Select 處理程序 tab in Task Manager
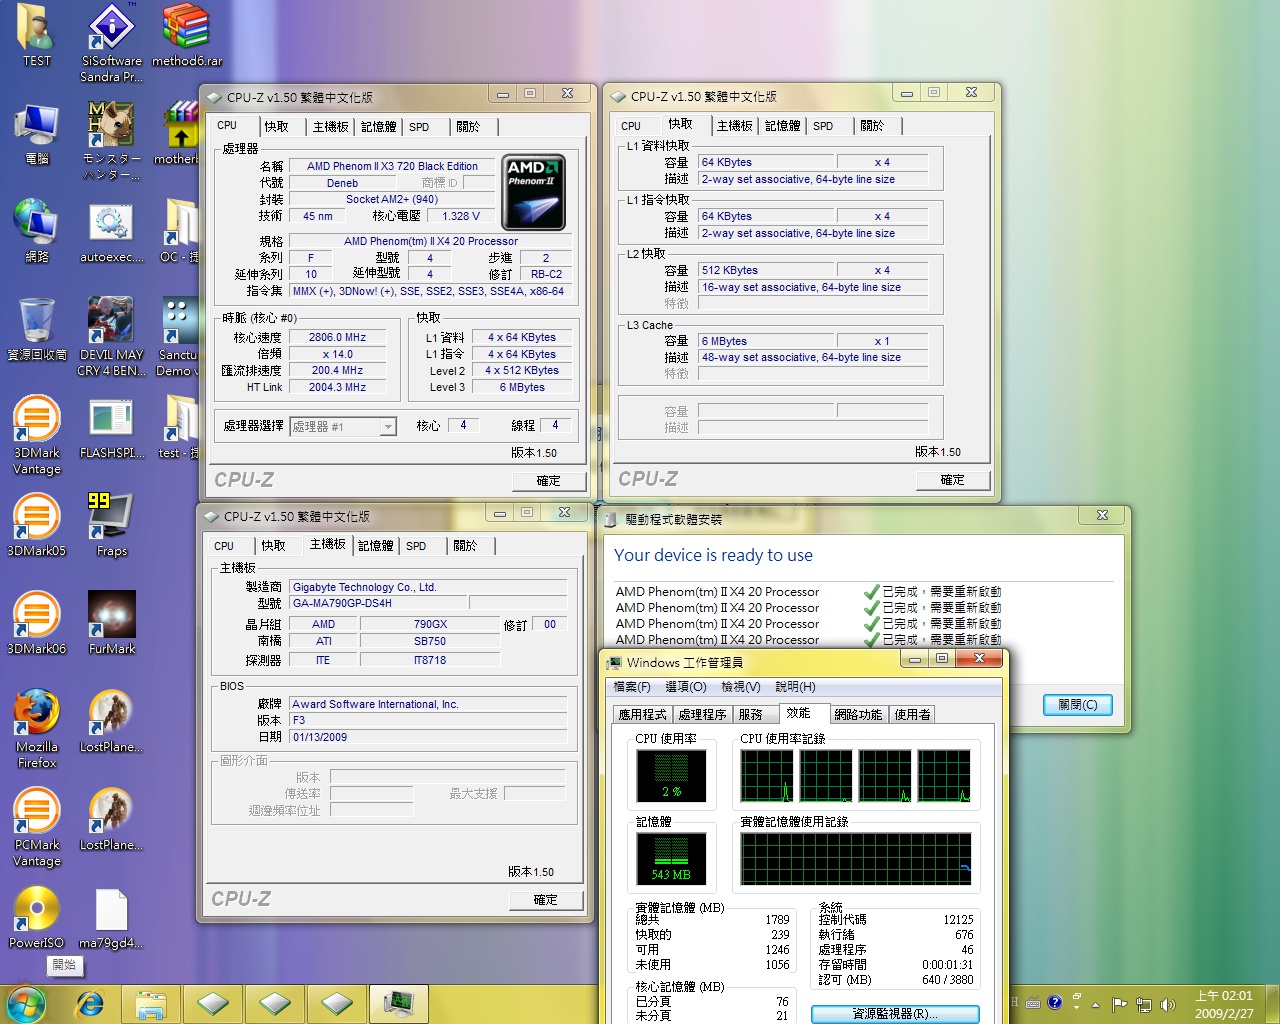Viewport: 1280px width, 1024px height. (702, 714)
